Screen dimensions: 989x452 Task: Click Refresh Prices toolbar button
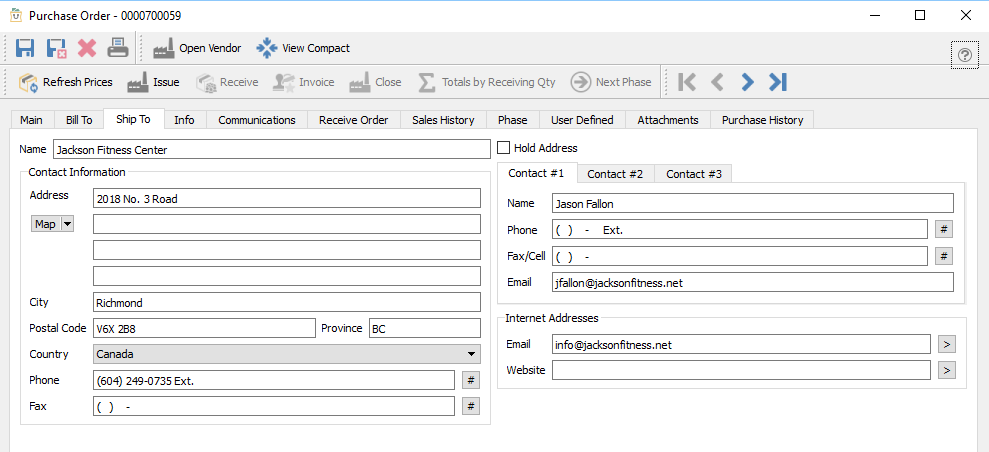pos(66,82)
